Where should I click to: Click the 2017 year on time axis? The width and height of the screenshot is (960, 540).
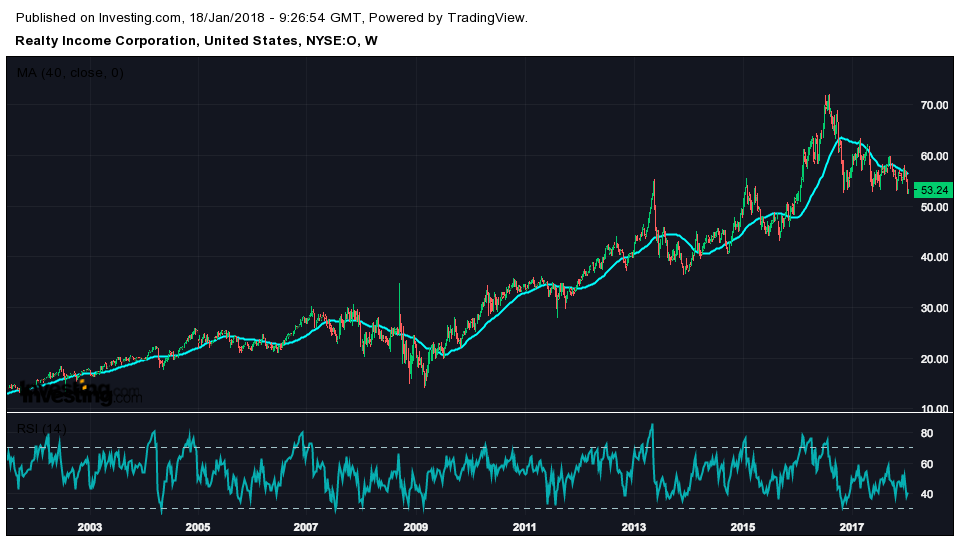[x=852, y=527]
